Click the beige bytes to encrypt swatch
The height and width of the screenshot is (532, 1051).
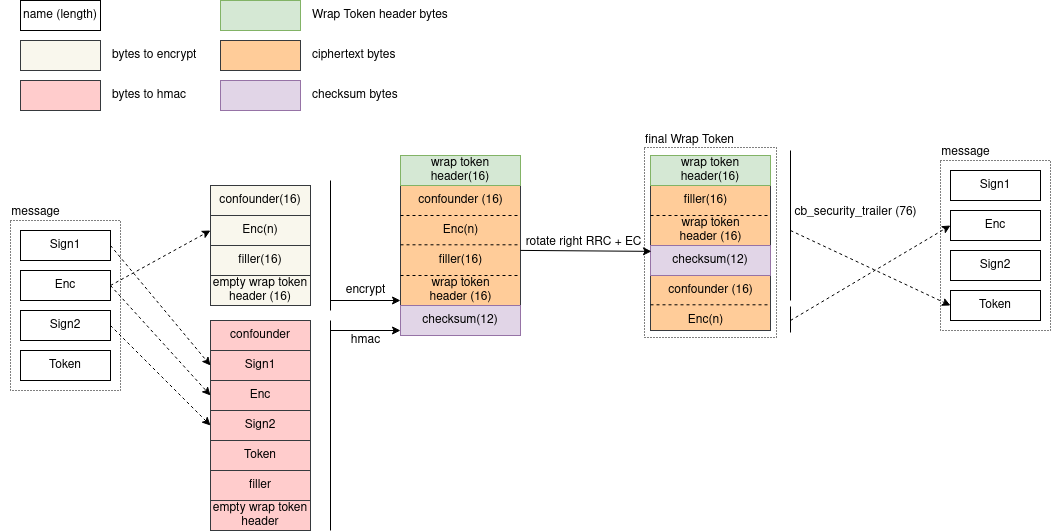[x=60, y=55]
